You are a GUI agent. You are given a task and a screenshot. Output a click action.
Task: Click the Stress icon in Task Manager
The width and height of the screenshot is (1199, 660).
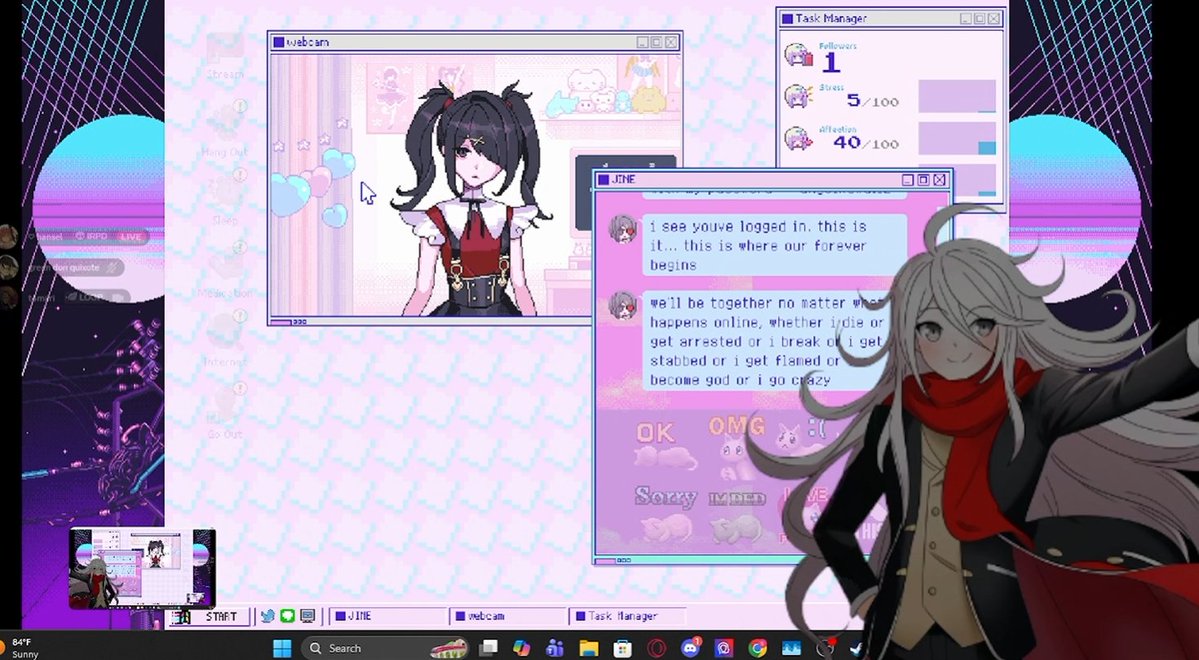[x=798, y=97]
